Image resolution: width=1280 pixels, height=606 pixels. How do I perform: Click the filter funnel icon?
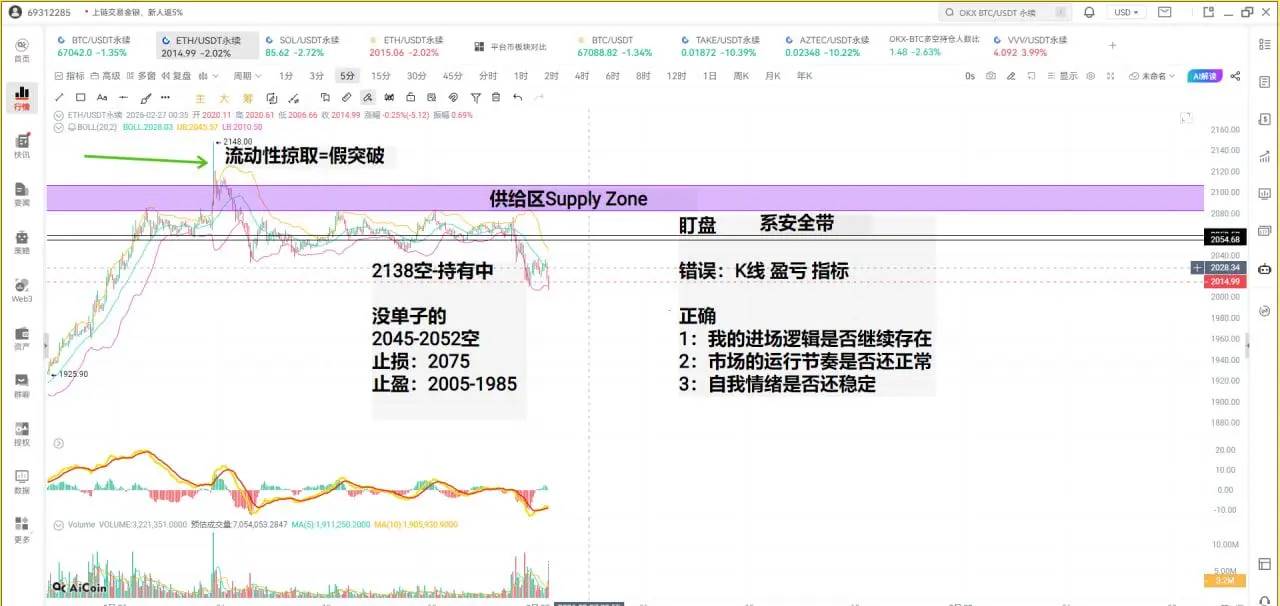click(x=475, y=97)
